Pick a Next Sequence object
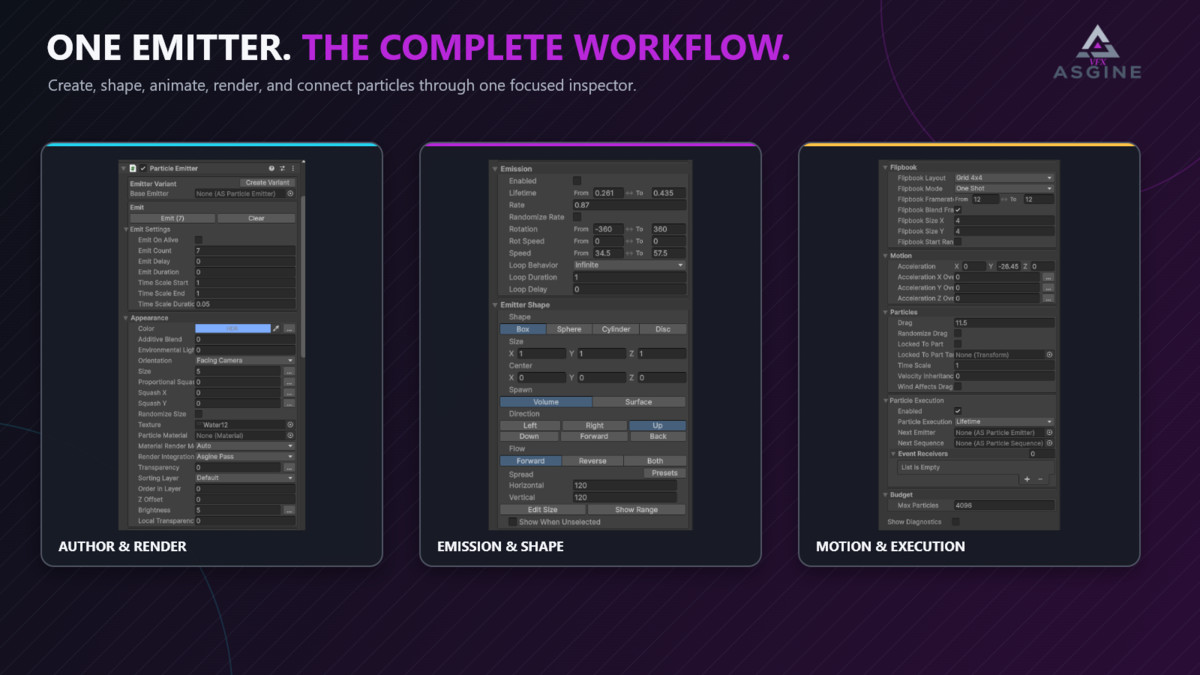This screenshot has width=1200, height=675. [x=1049, y=443]
